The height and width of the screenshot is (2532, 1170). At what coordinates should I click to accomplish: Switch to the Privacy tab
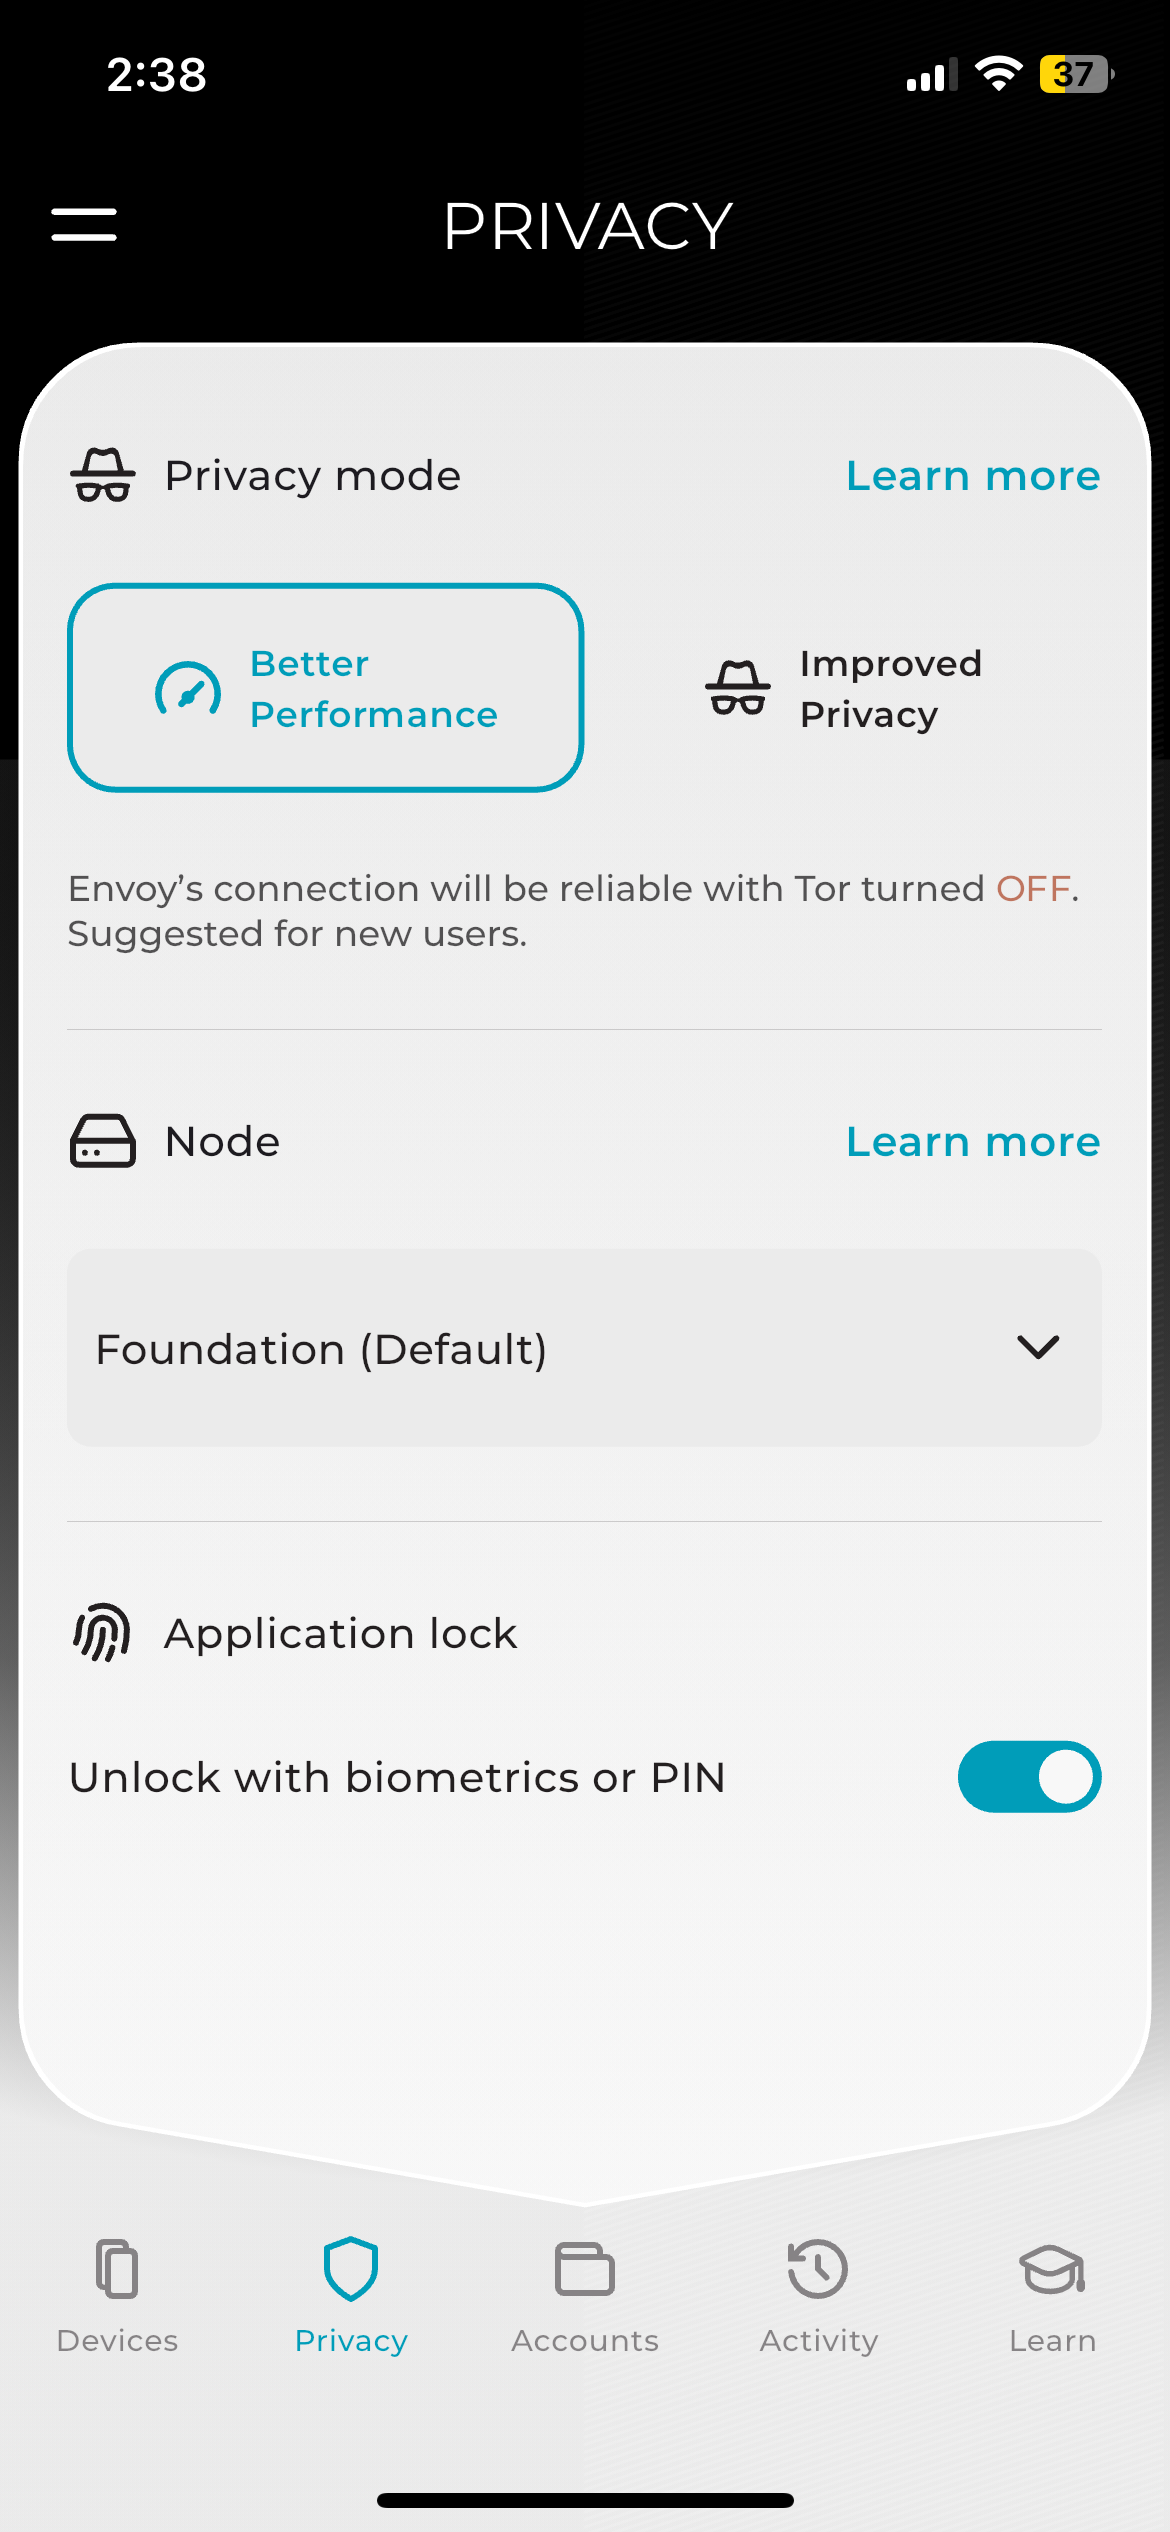click(351, 2290)
